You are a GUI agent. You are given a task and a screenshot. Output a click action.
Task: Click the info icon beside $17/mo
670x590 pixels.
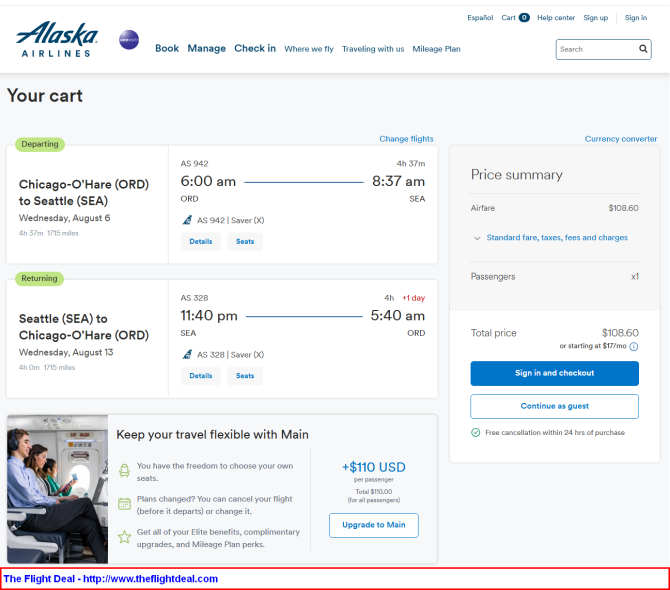click(634, 346)
